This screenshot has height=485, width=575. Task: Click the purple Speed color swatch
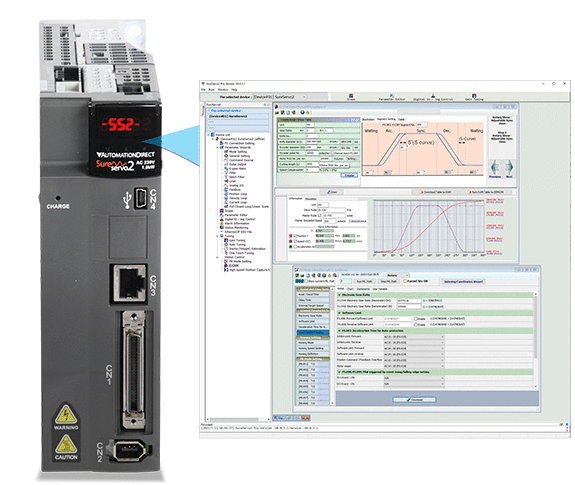click(x=291, y=242)
